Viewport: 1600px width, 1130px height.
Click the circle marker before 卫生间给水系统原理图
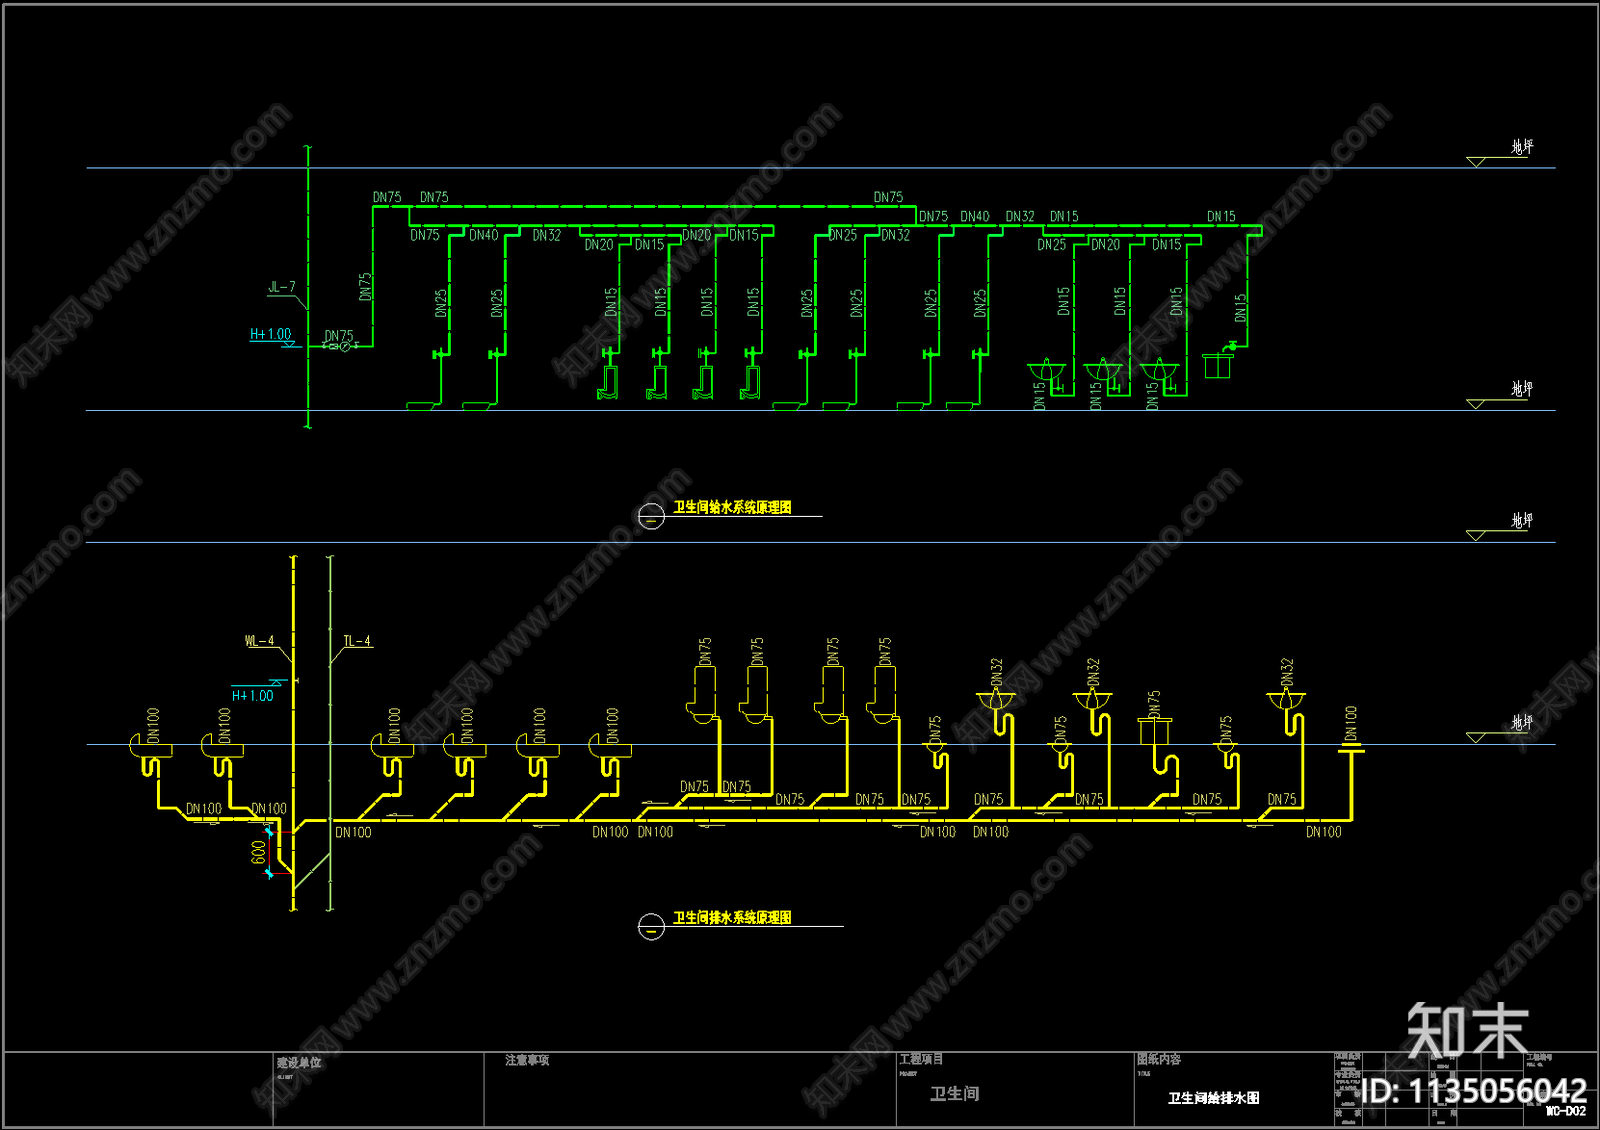651,517
